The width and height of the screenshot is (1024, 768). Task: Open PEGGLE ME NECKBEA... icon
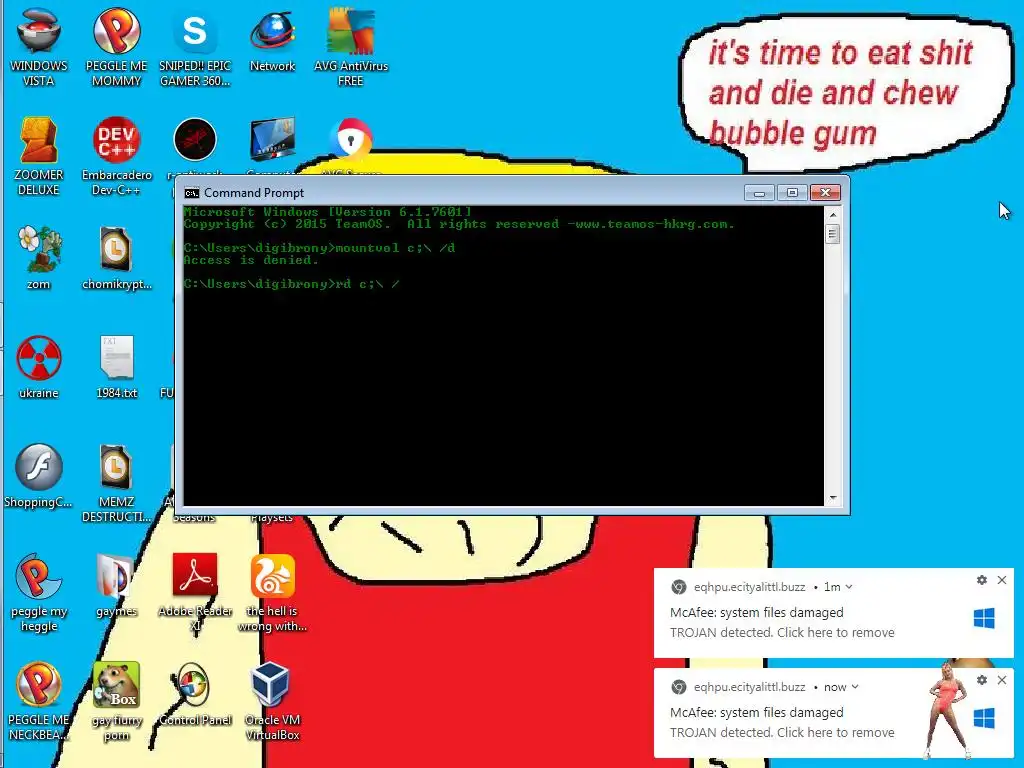39,702
